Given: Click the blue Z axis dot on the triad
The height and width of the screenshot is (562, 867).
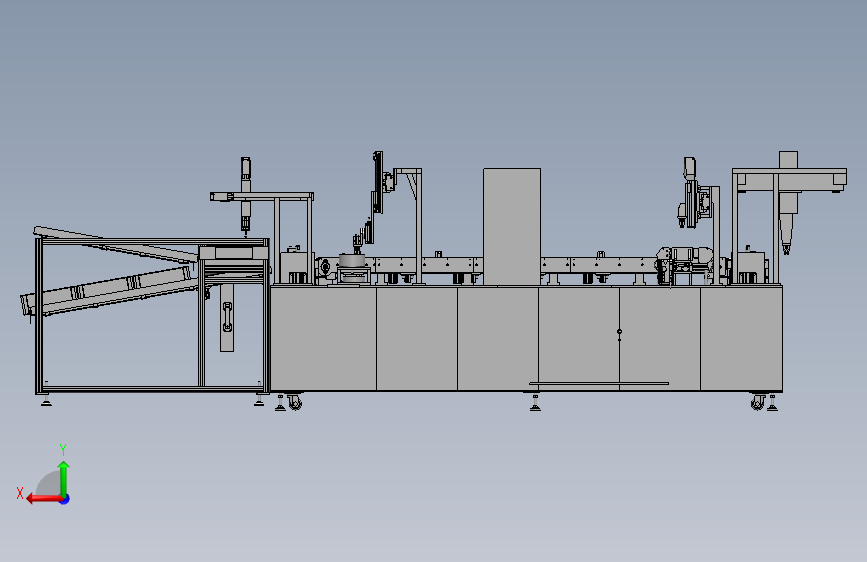Looking at the screenshot, I should 65,499.
